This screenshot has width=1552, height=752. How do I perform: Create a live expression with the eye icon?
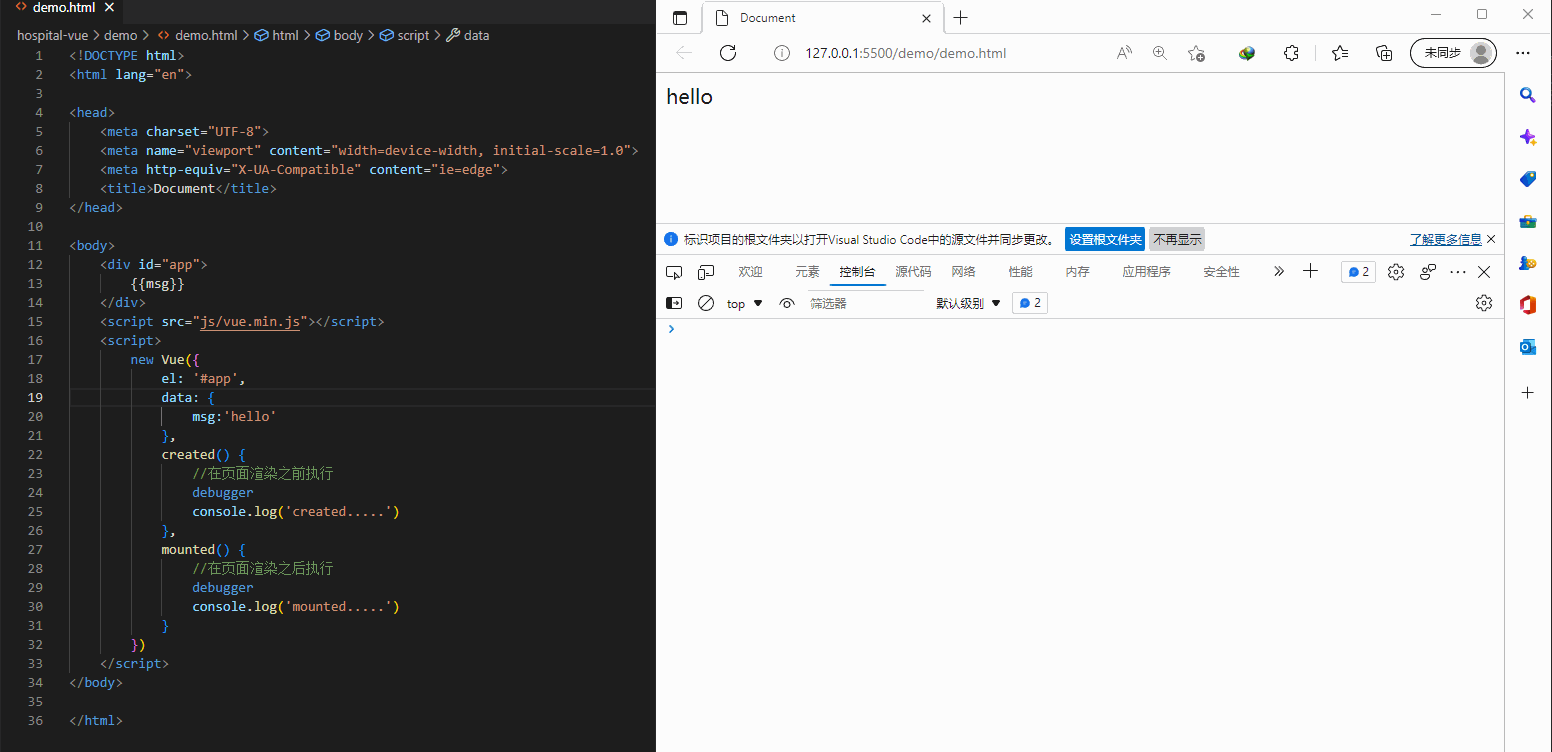tap(787, 303)
